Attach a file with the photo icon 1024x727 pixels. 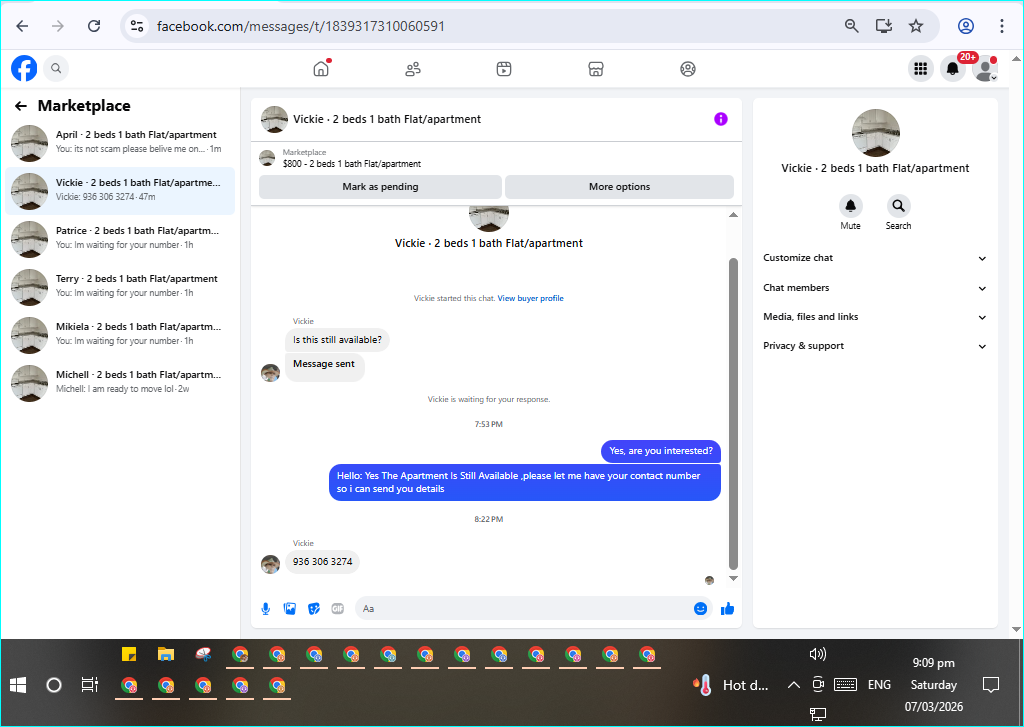tap(290, 609)
